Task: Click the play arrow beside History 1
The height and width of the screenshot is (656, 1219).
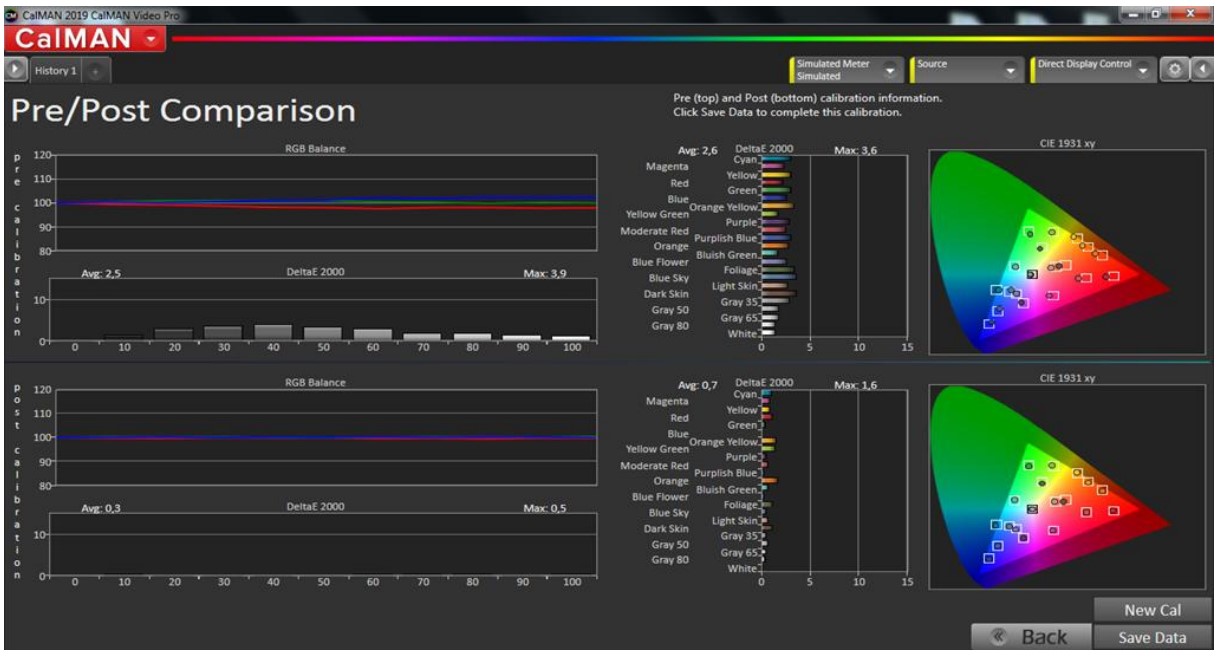Action: pos(15,71)
